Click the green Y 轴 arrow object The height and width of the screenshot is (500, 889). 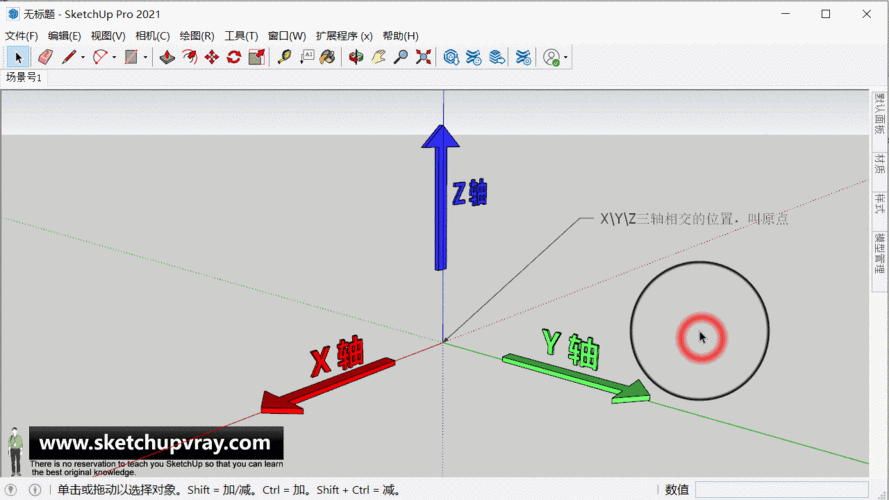(576, 380)
